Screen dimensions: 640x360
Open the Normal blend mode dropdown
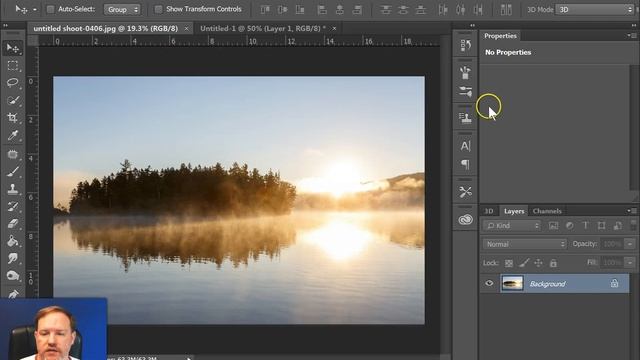coord(524,244)
